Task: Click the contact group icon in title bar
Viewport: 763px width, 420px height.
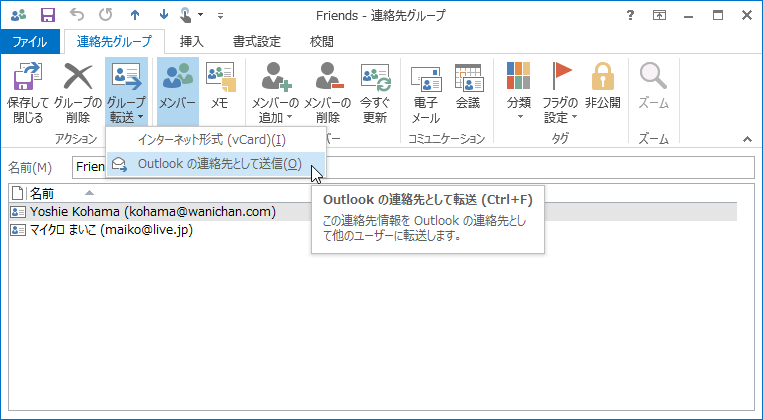Action: point(18,16)
